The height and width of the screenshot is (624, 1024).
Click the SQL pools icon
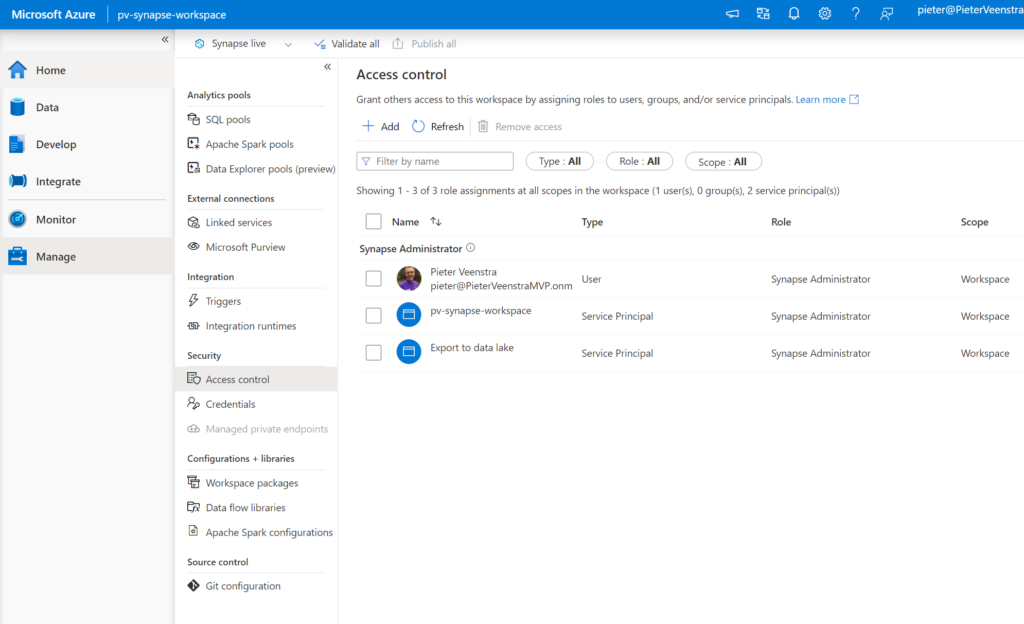click(193, 119)
